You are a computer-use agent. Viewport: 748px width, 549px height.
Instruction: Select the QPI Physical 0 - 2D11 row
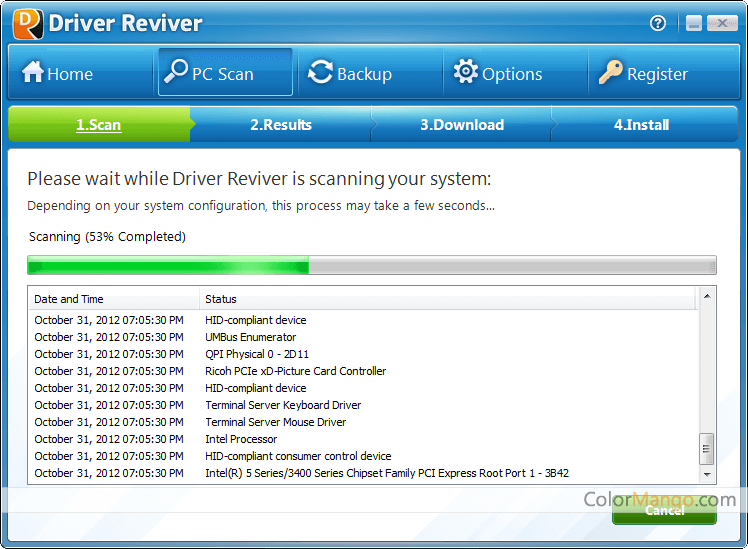pos(364,354)
